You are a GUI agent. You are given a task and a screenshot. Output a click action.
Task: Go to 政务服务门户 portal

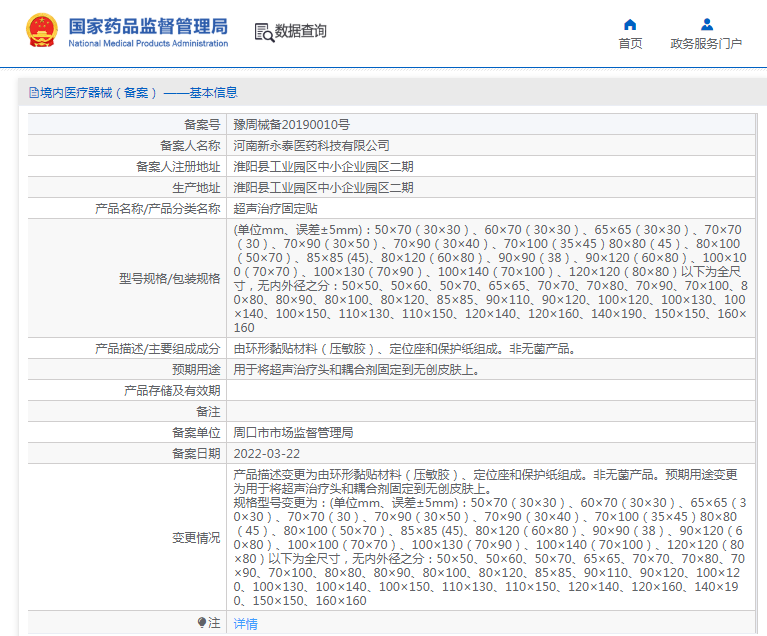pyautogui.click(x=706, y=44)
